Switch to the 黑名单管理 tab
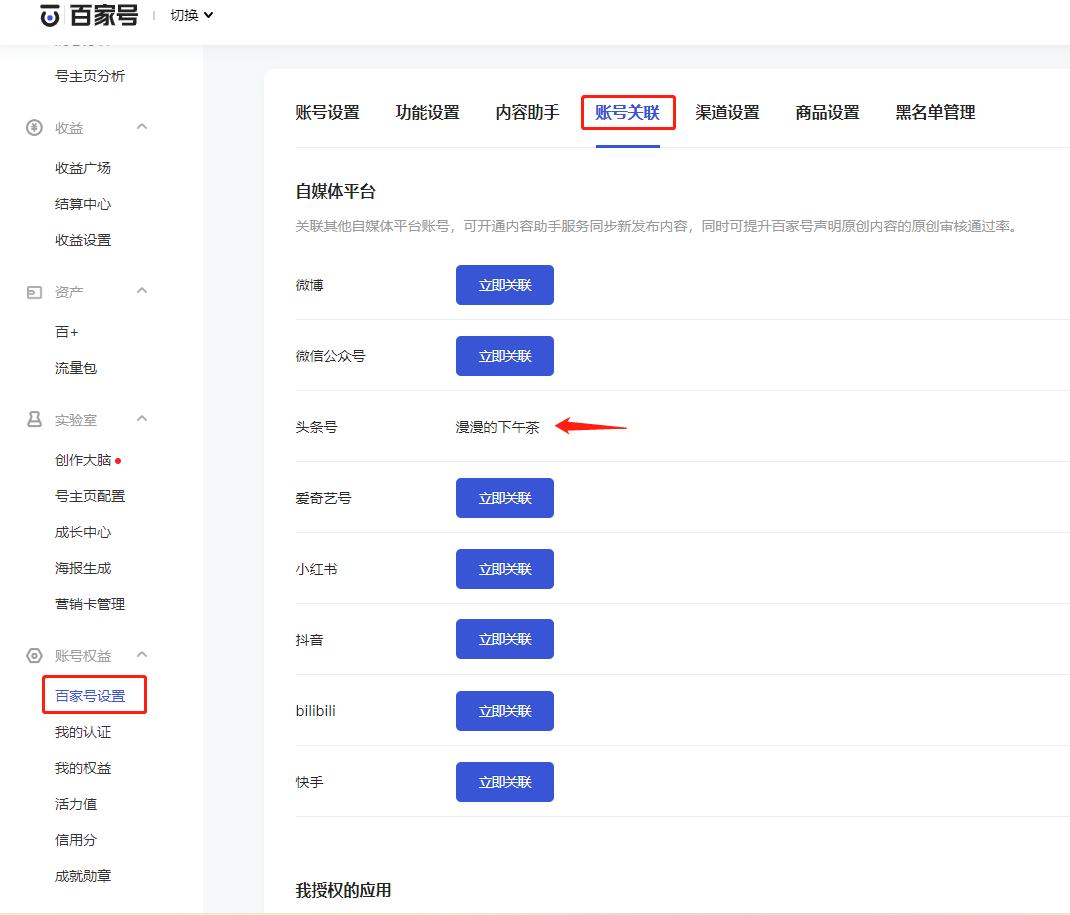 (934, 112)
